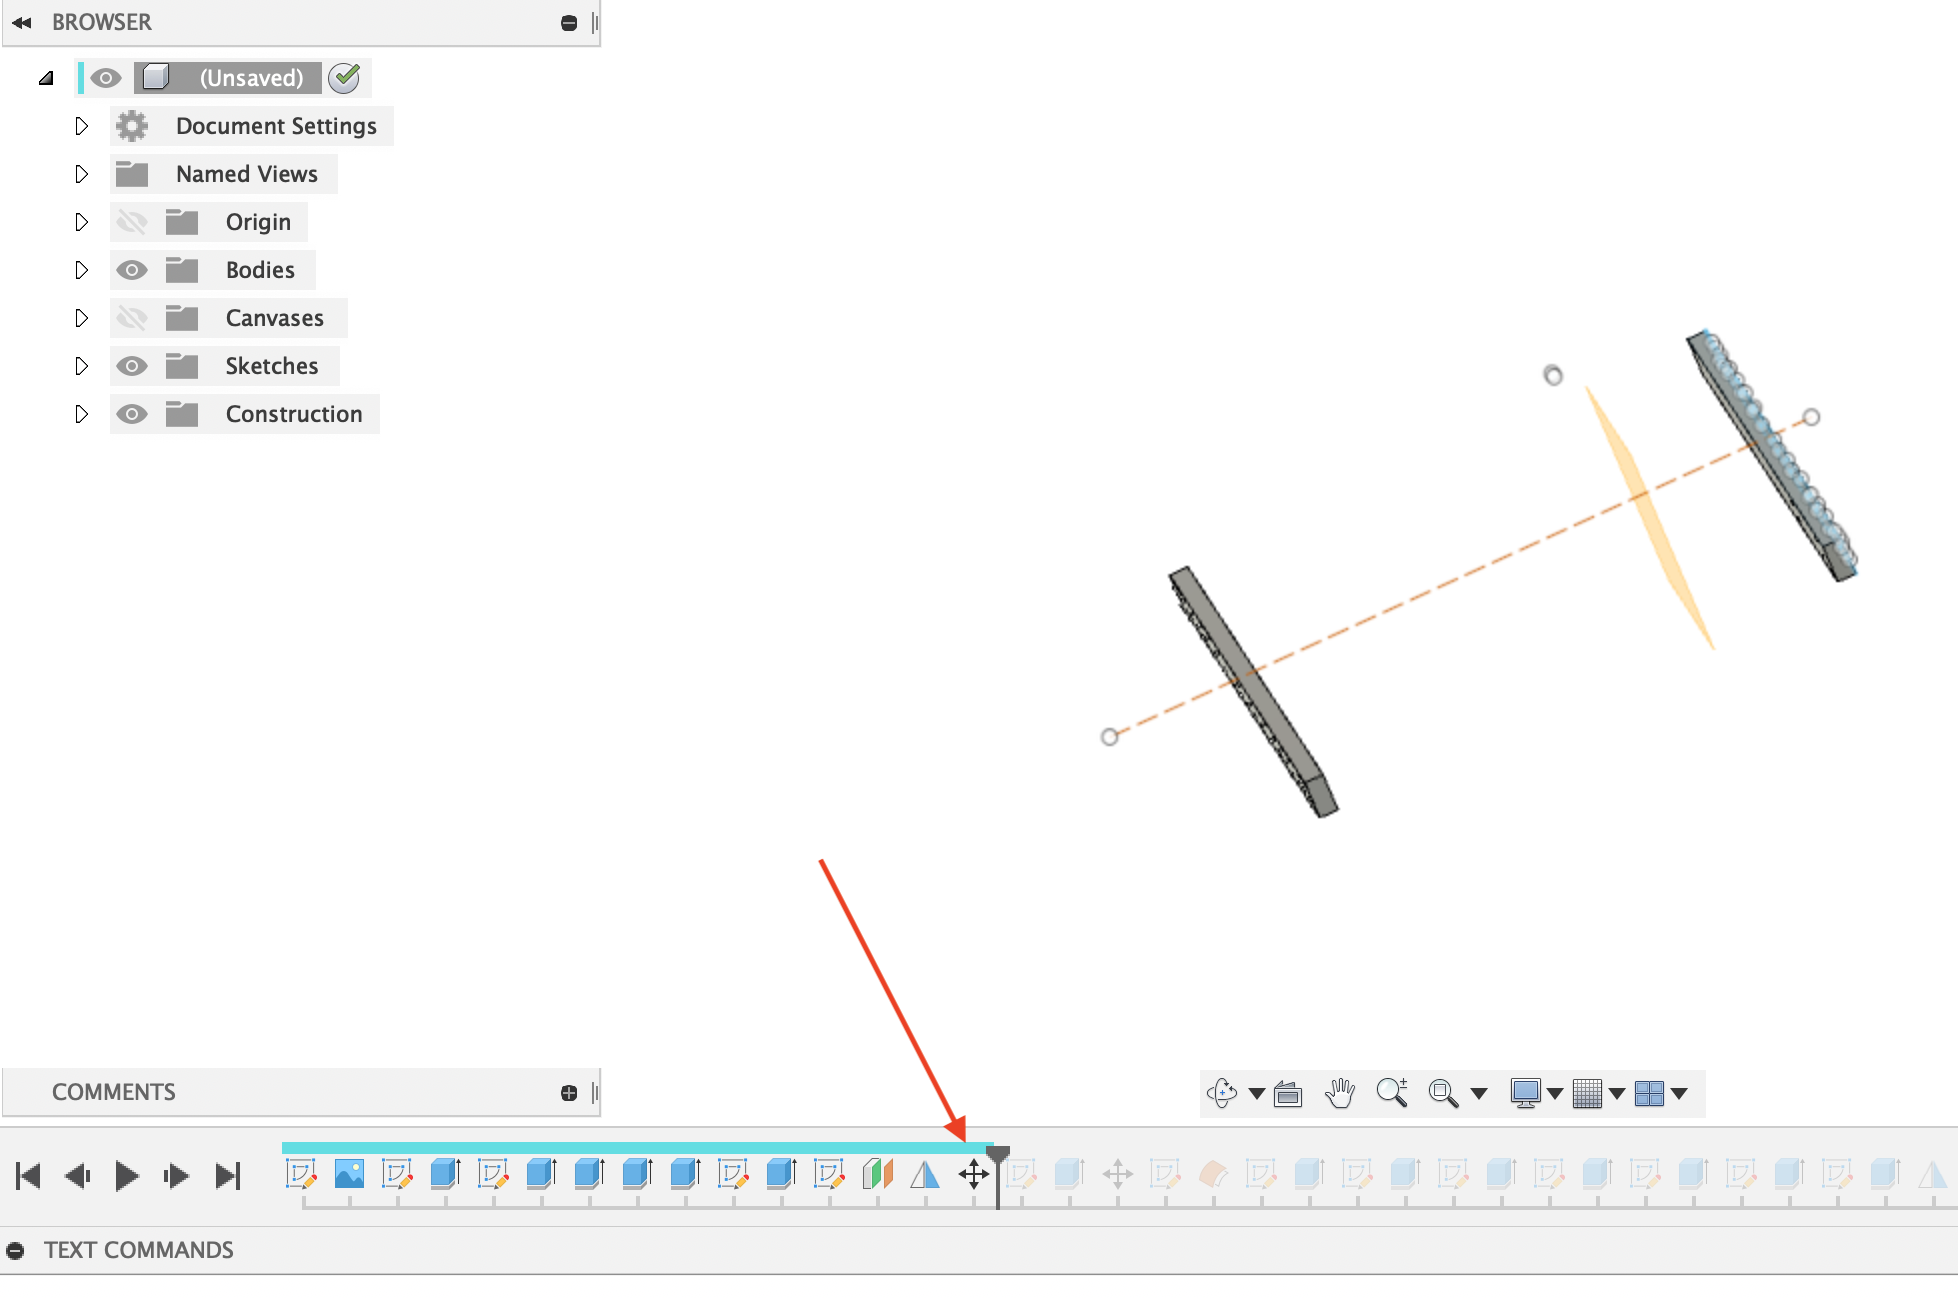Expand the Bodies folder
Screen dimensions: 1958x1298
coord(81,270)
